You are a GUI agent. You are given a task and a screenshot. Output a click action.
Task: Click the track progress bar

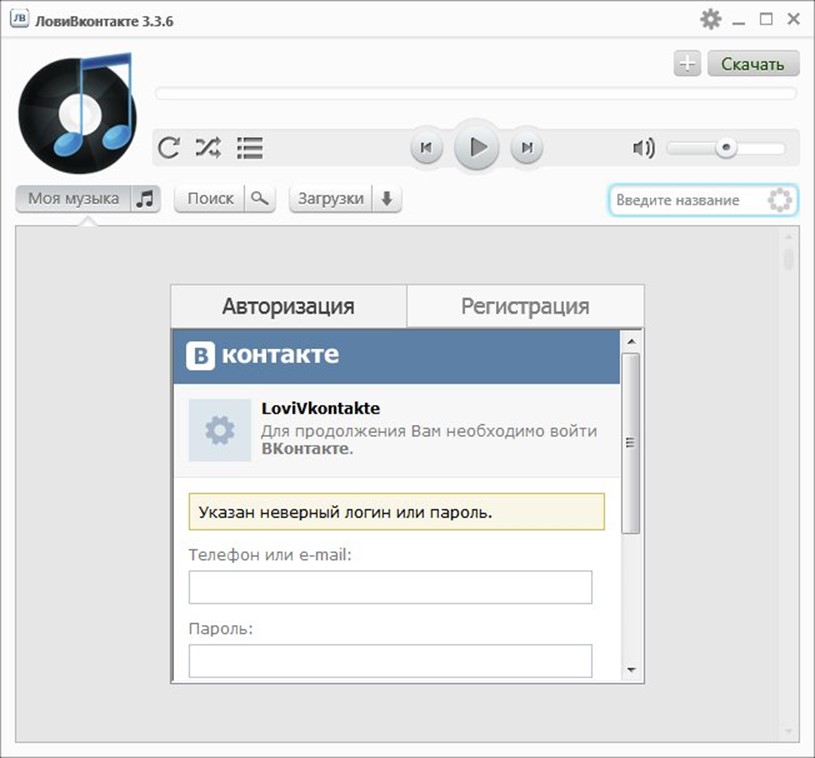click(476, 94)
